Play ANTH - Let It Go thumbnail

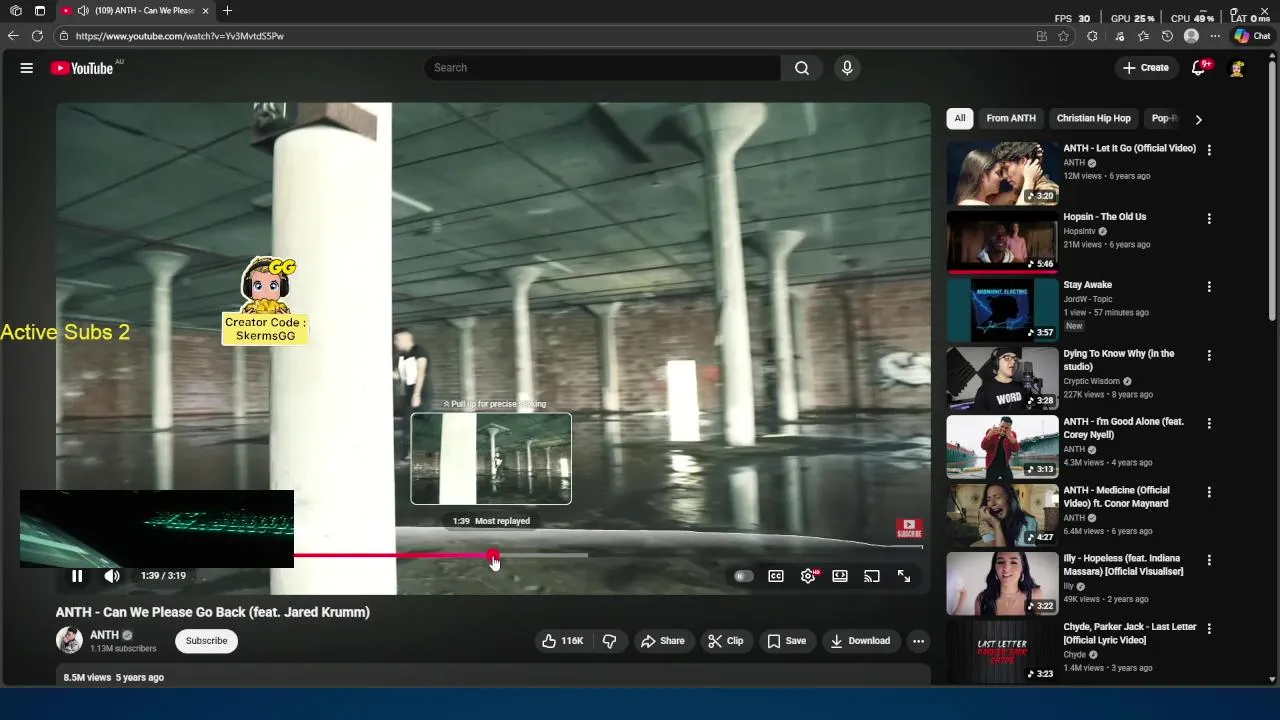pos(1002,173)
